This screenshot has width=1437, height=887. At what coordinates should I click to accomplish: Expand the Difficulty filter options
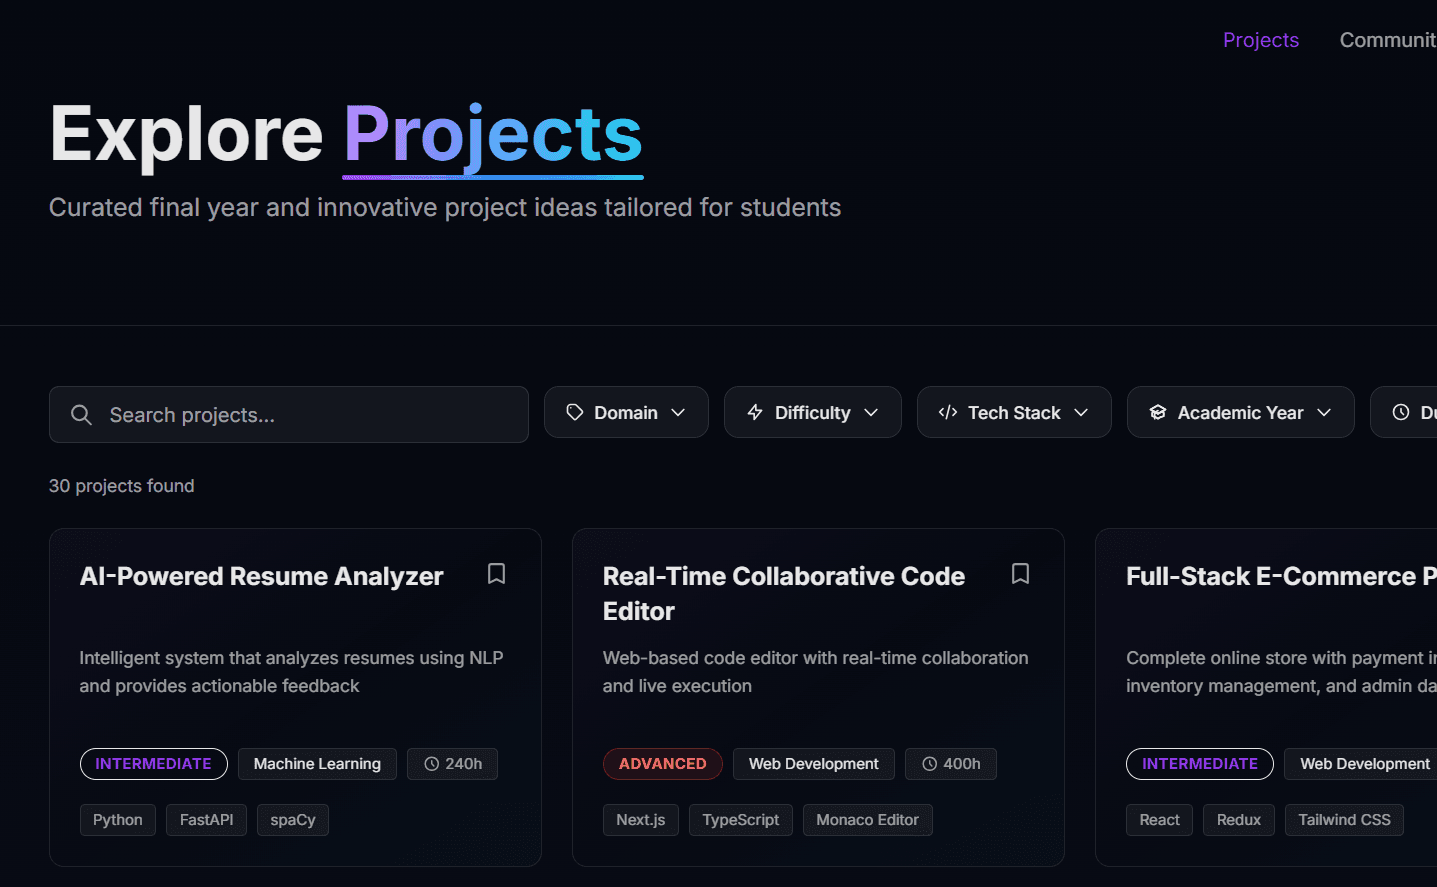click(x=812, y=412)
